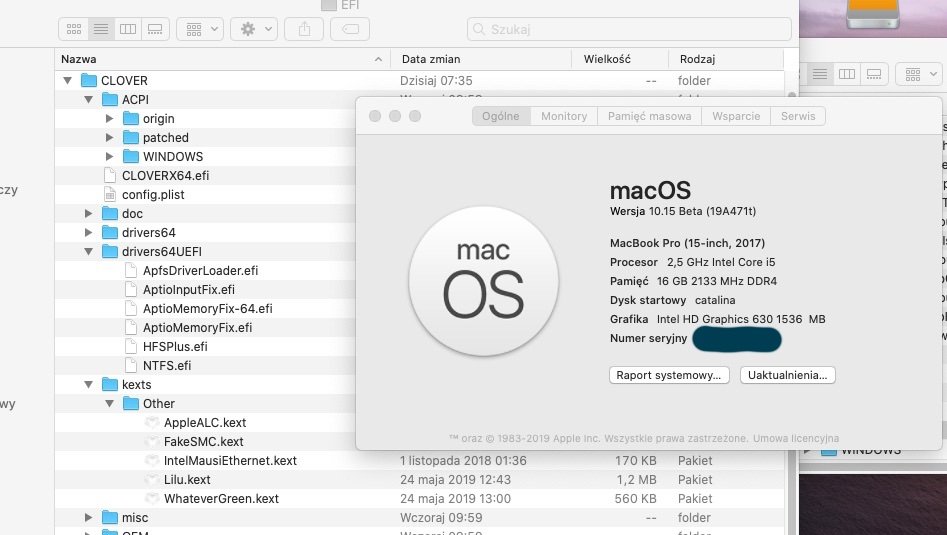Select CLOVERX64.efi file icon

pos(110,175)
